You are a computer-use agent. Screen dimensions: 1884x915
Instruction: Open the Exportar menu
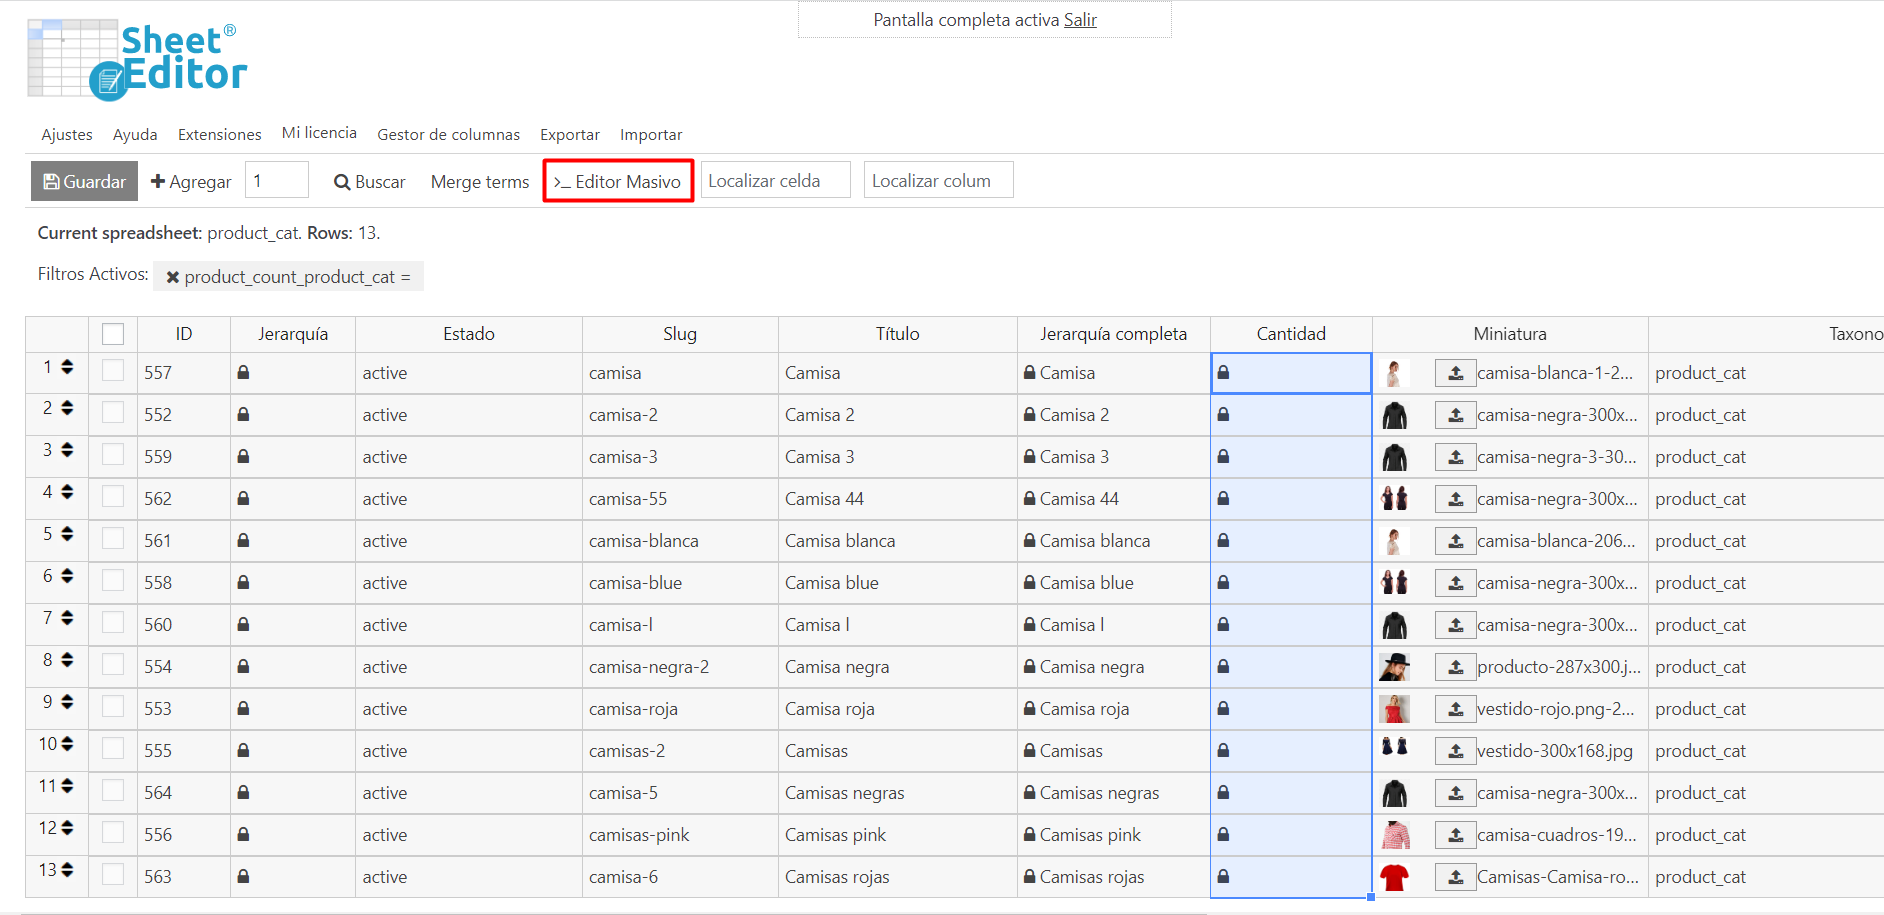[x=569, y=135]
